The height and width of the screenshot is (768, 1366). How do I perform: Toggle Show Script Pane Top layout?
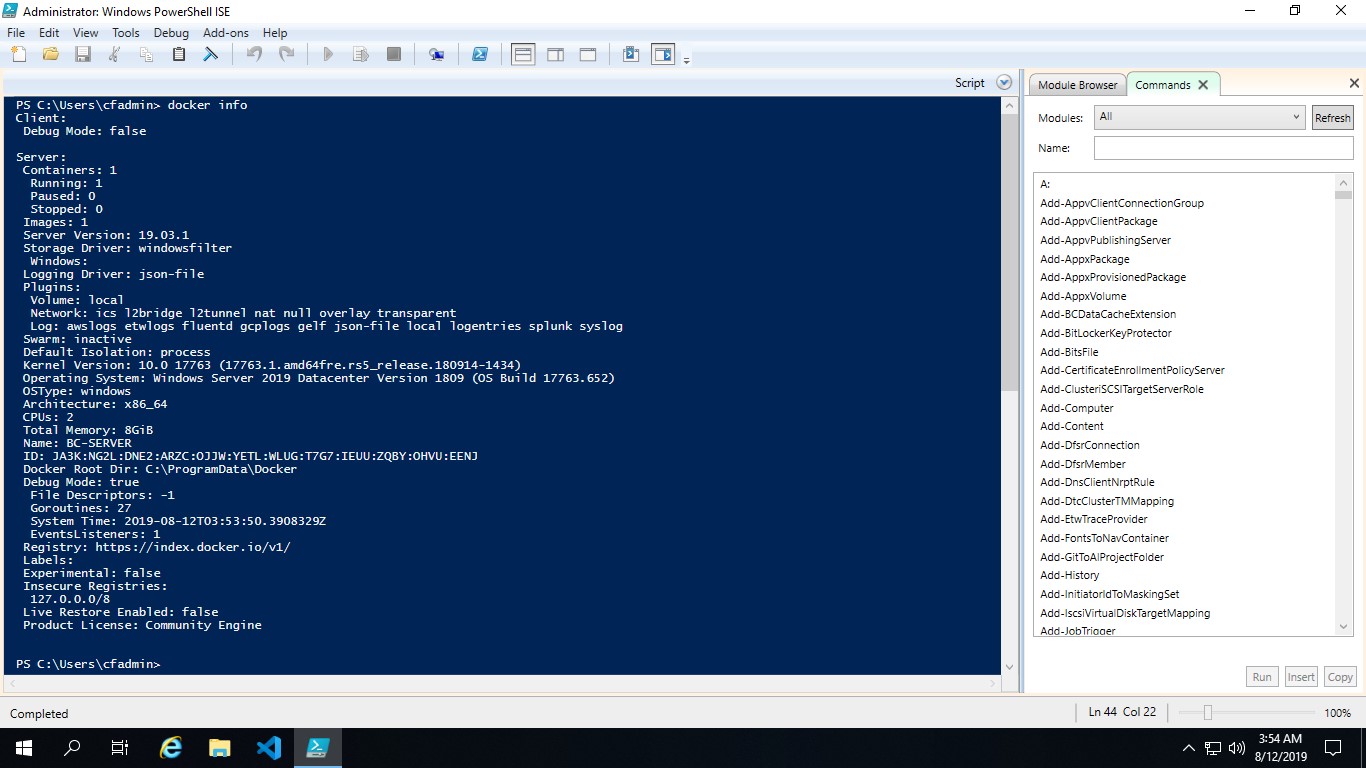point(522,55)
